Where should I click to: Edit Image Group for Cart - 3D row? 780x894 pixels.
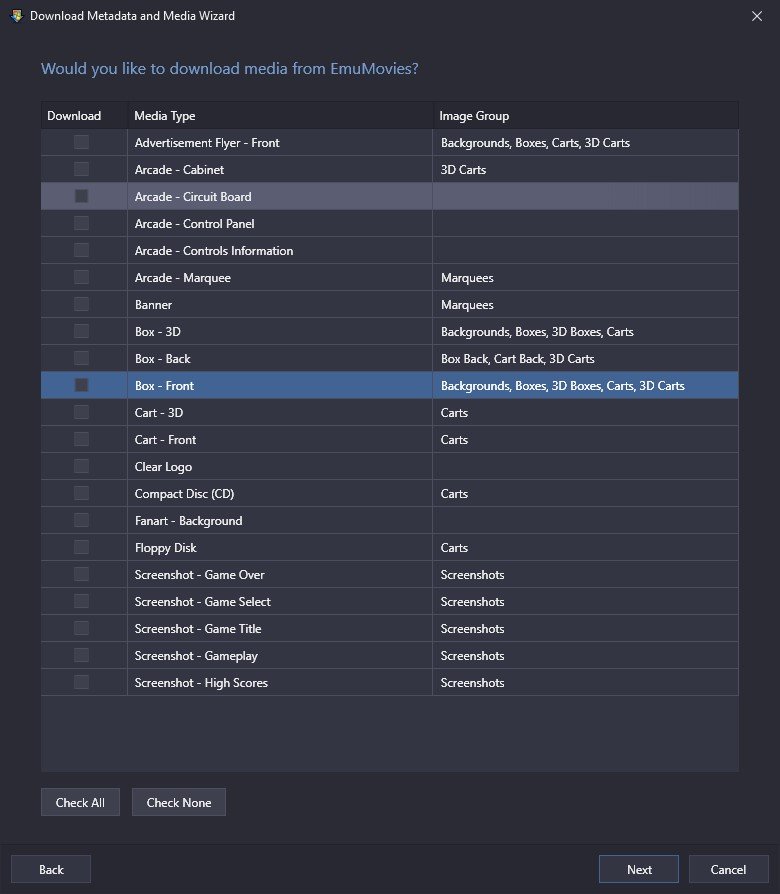pos(586,412)
